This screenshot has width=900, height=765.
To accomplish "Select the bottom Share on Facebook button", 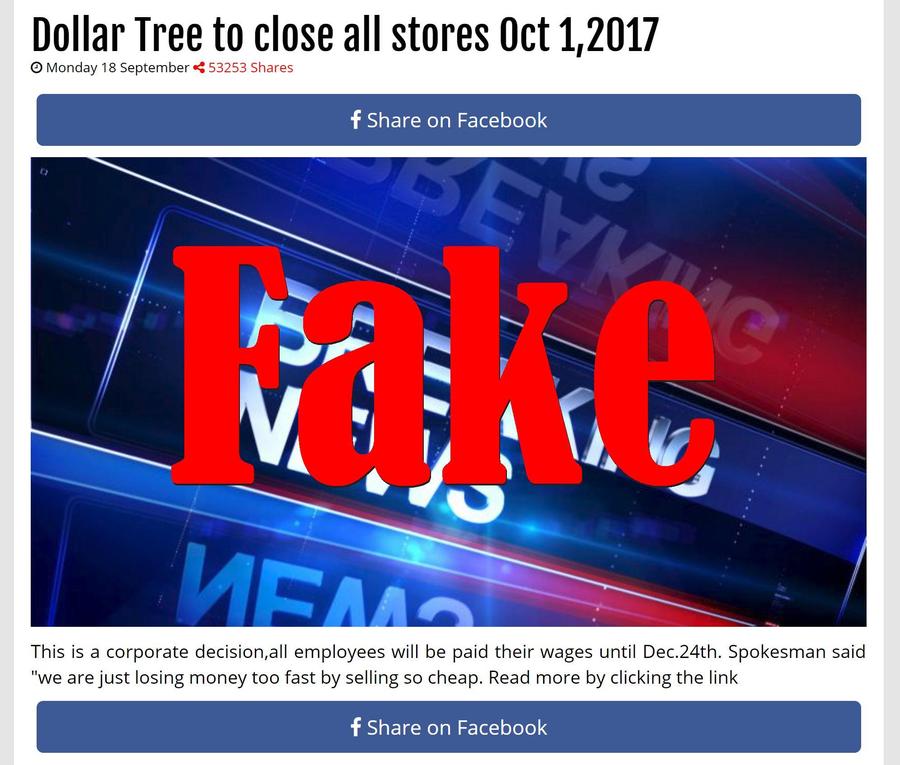I will tap(448, 727).
